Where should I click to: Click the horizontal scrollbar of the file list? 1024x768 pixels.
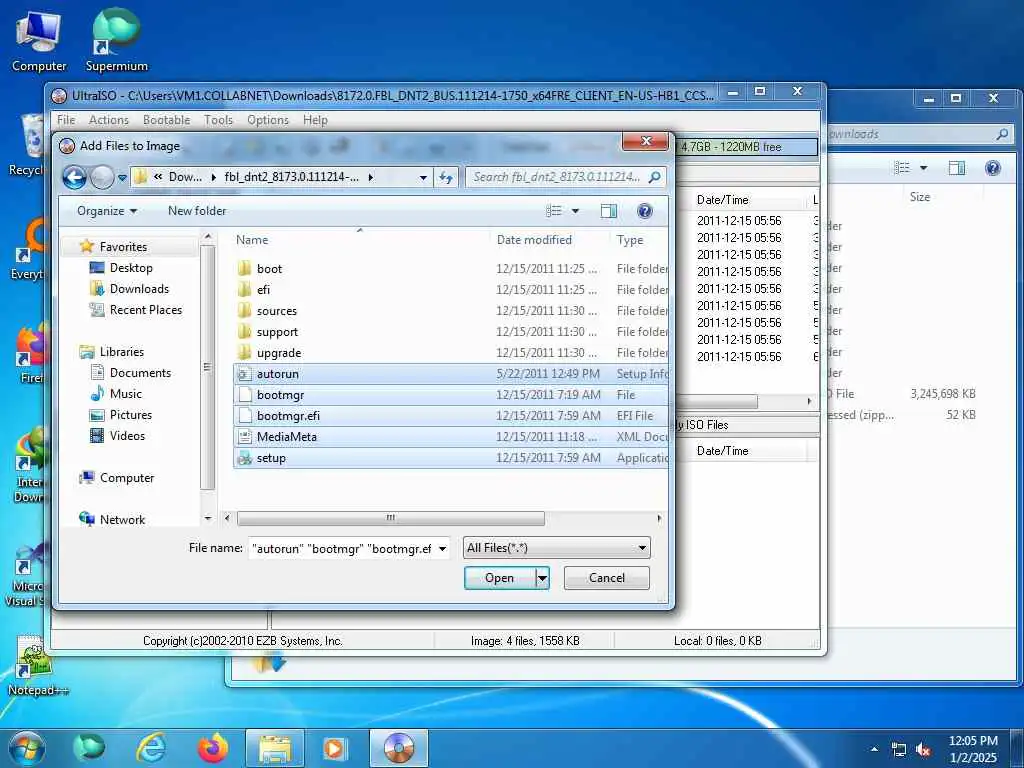(391, 519)
